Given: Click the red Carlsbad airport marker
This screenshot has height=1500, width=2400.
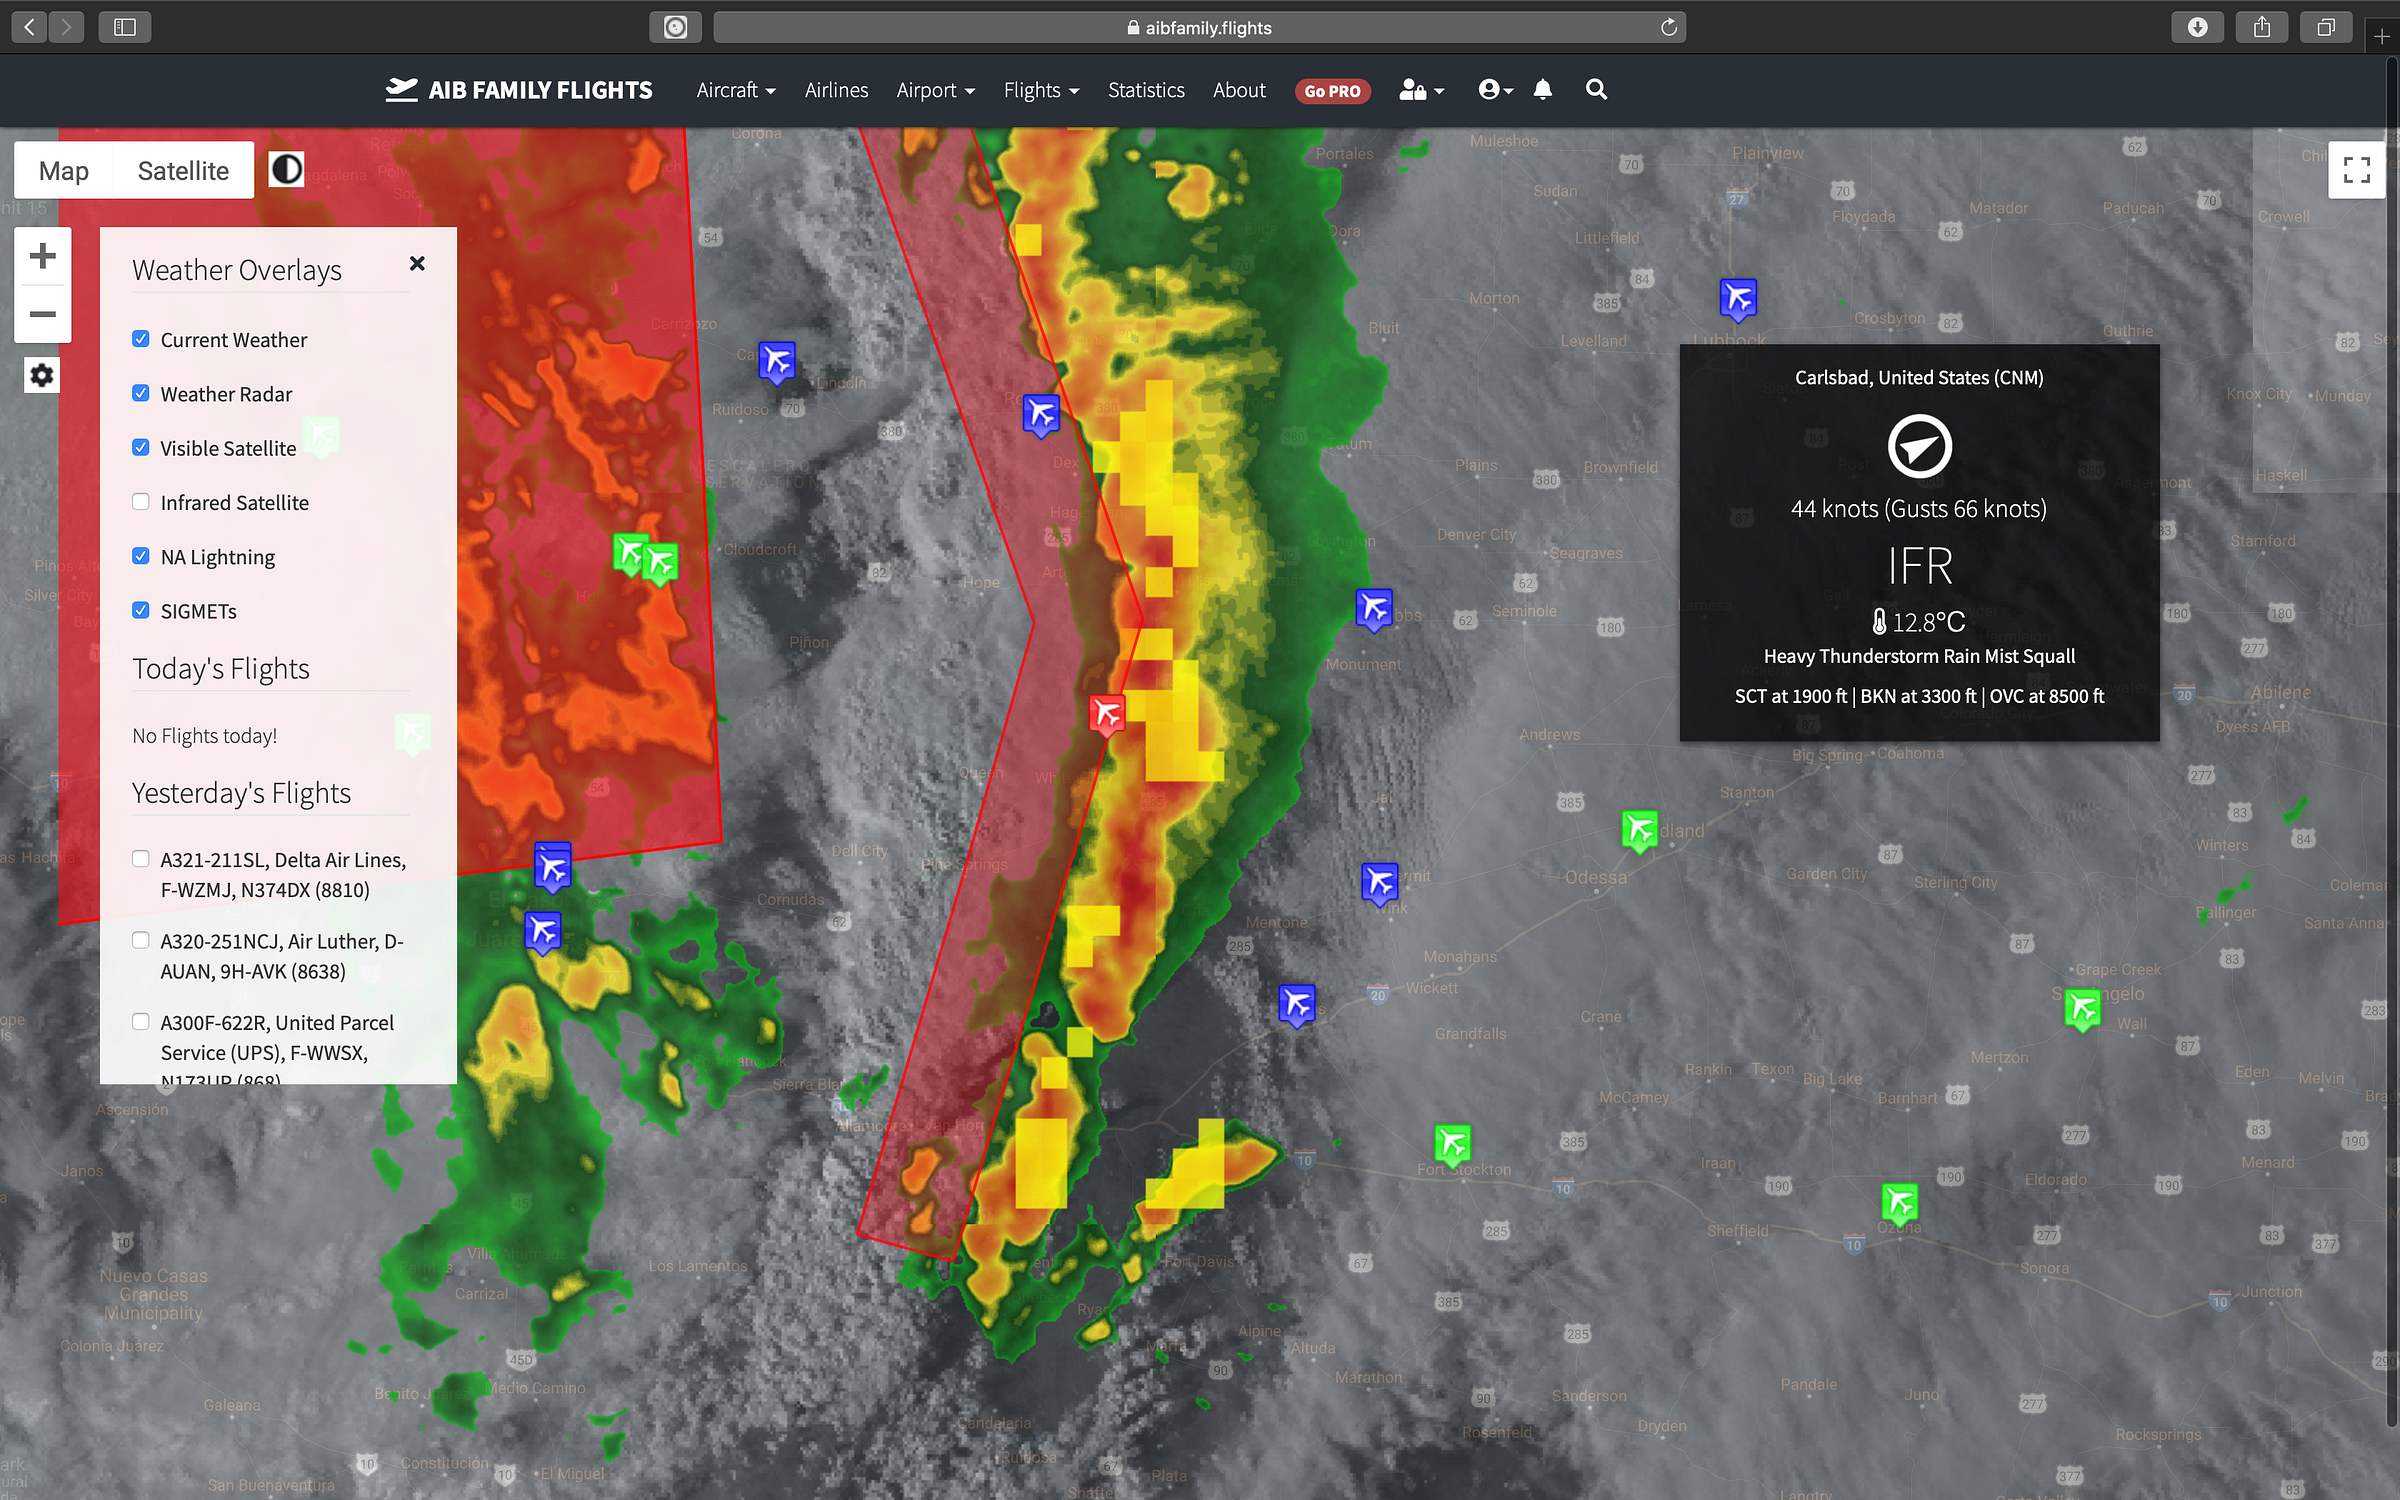Looking at the screenshot, I should (1106, 714).
